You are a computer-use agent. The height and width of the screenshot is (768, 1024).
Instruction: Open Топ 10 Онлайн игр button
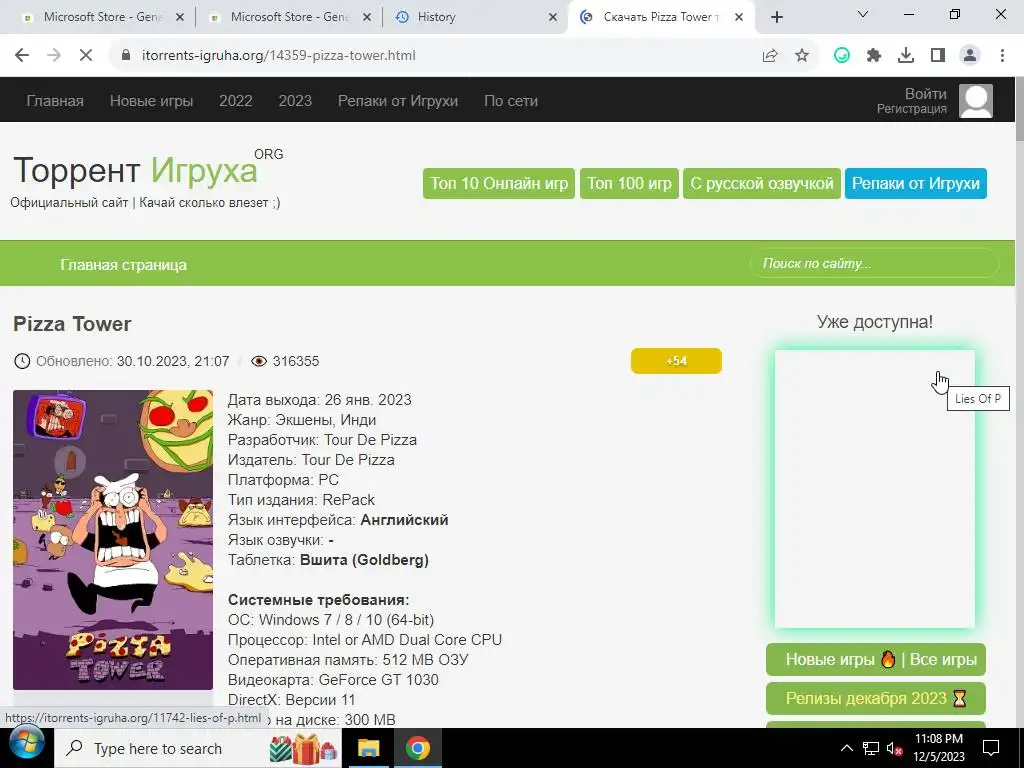[x=499, y=184]
